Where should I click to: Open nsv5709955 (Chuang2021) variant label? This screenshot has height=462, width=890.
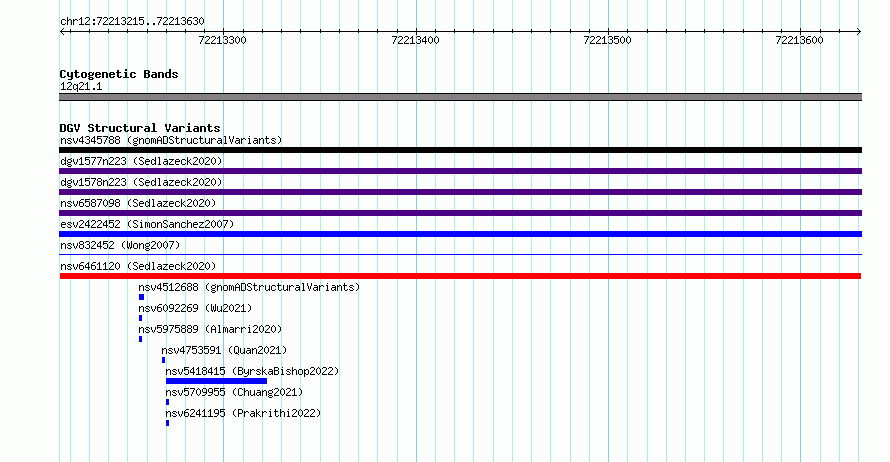(x=234, y=392)
